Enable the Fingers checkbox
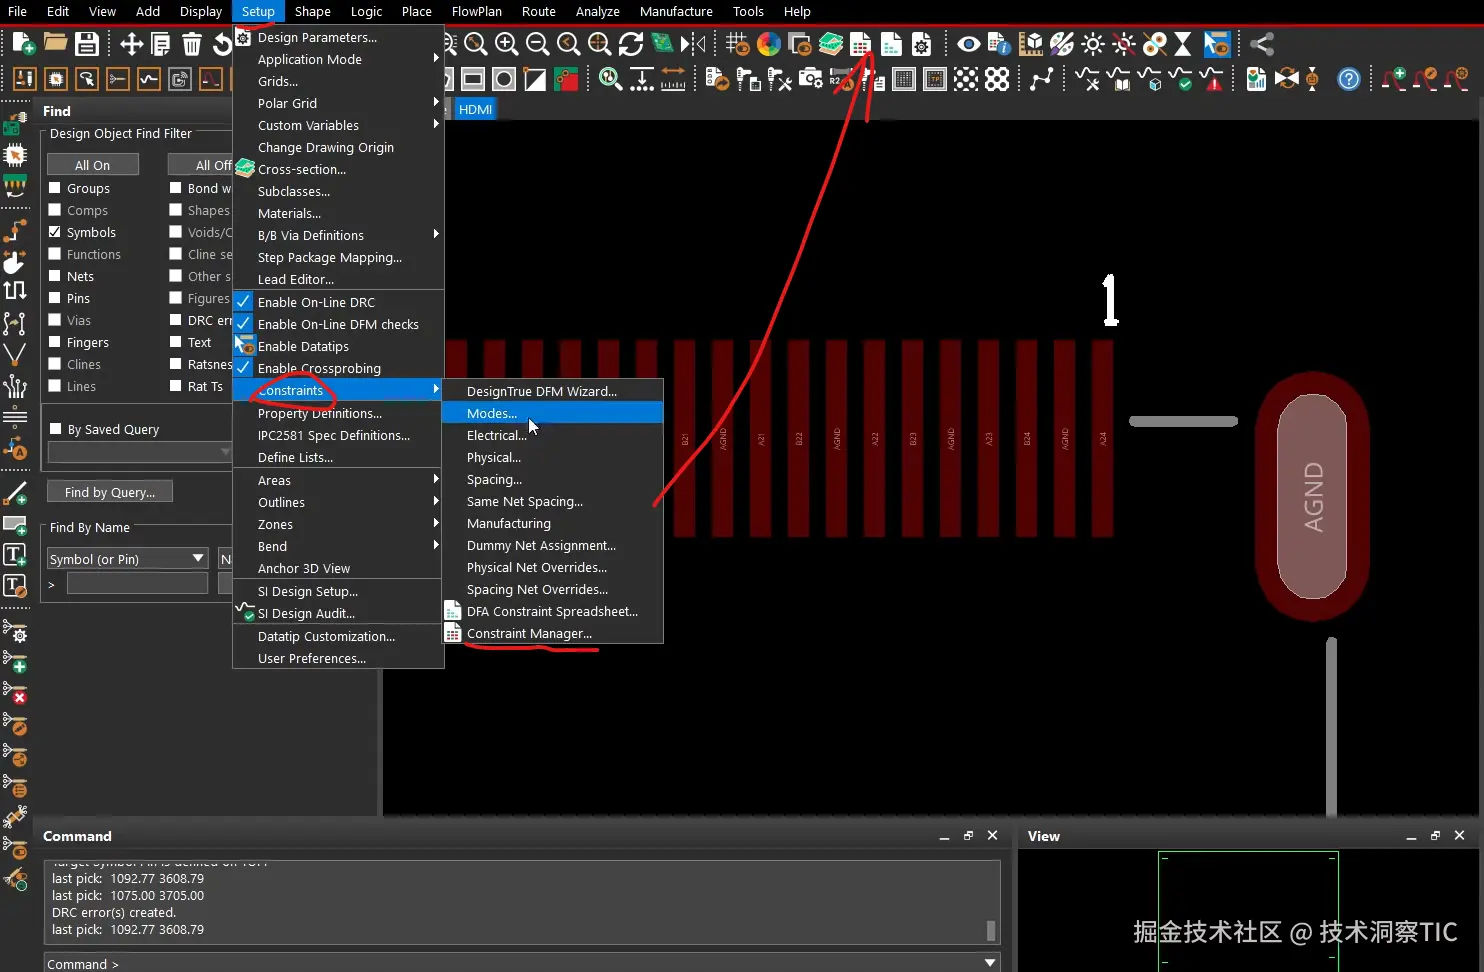 coord(55,342)
